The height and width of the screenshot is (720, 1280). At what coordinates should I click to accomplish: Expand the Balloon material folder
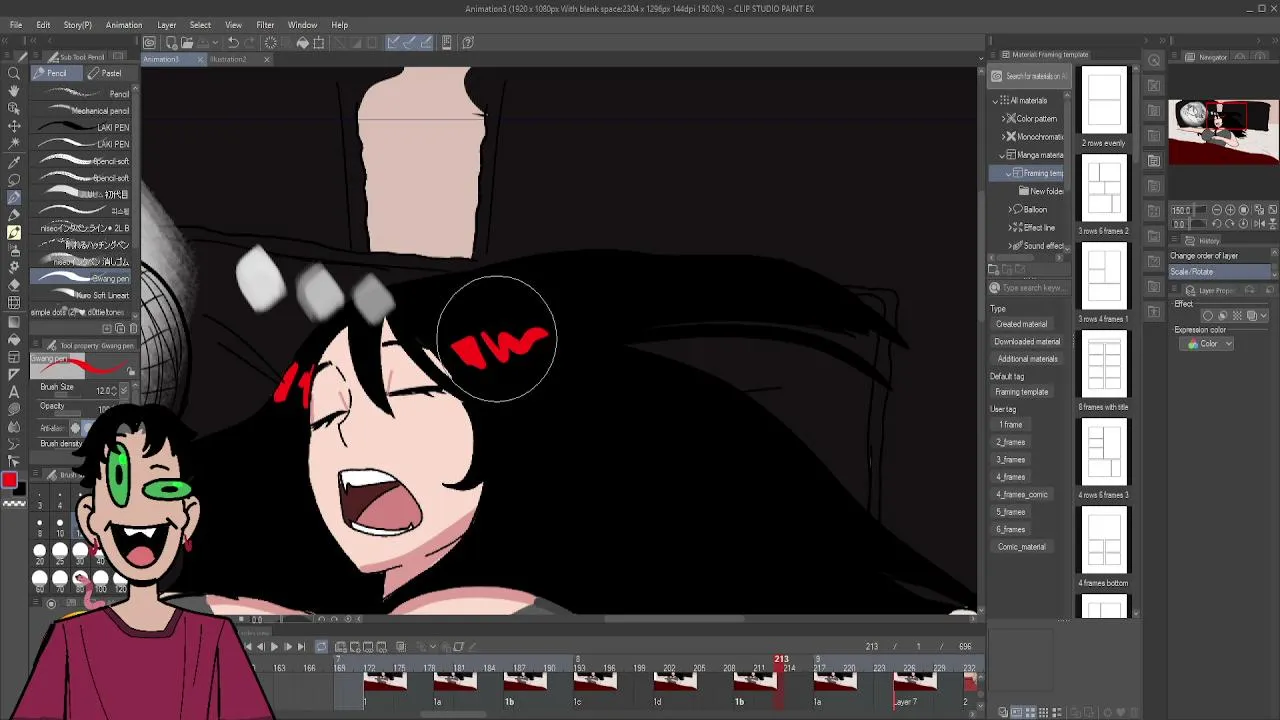[x=1010, y=209]
